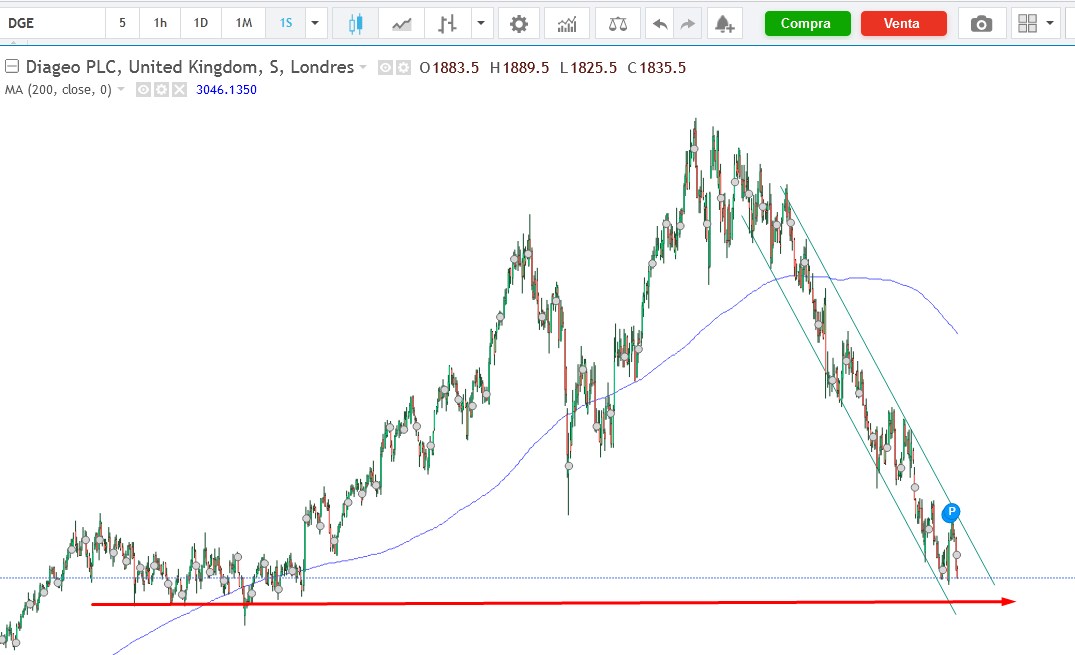This screenshot has width=1075, height=655.
Task: Open MA 200 indicator settings
Action: (161, 90)
